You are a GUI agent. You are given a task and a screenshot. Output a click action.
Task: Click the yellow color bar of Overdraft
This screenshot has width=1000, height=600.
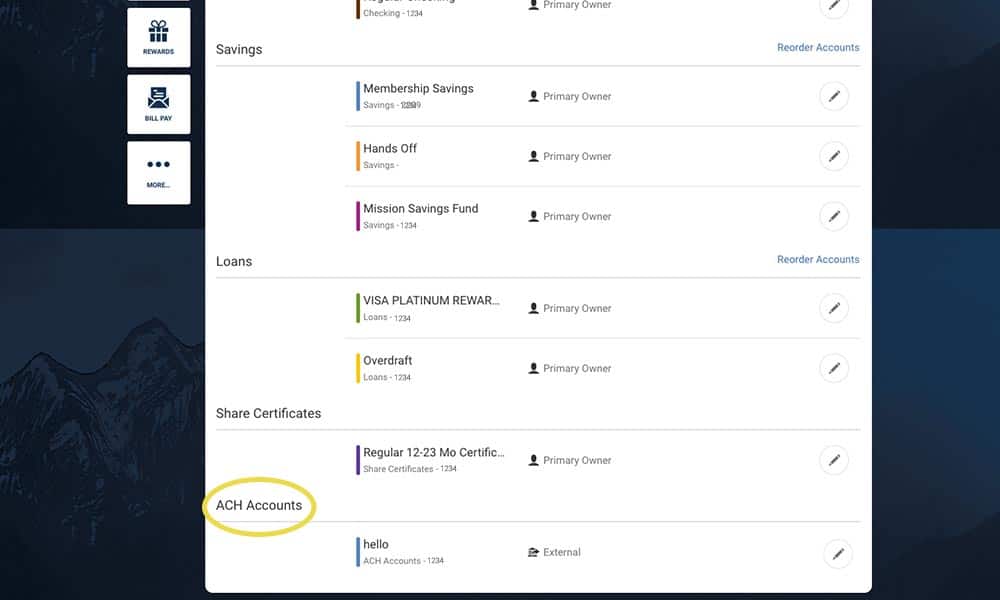tap(358, 368)
